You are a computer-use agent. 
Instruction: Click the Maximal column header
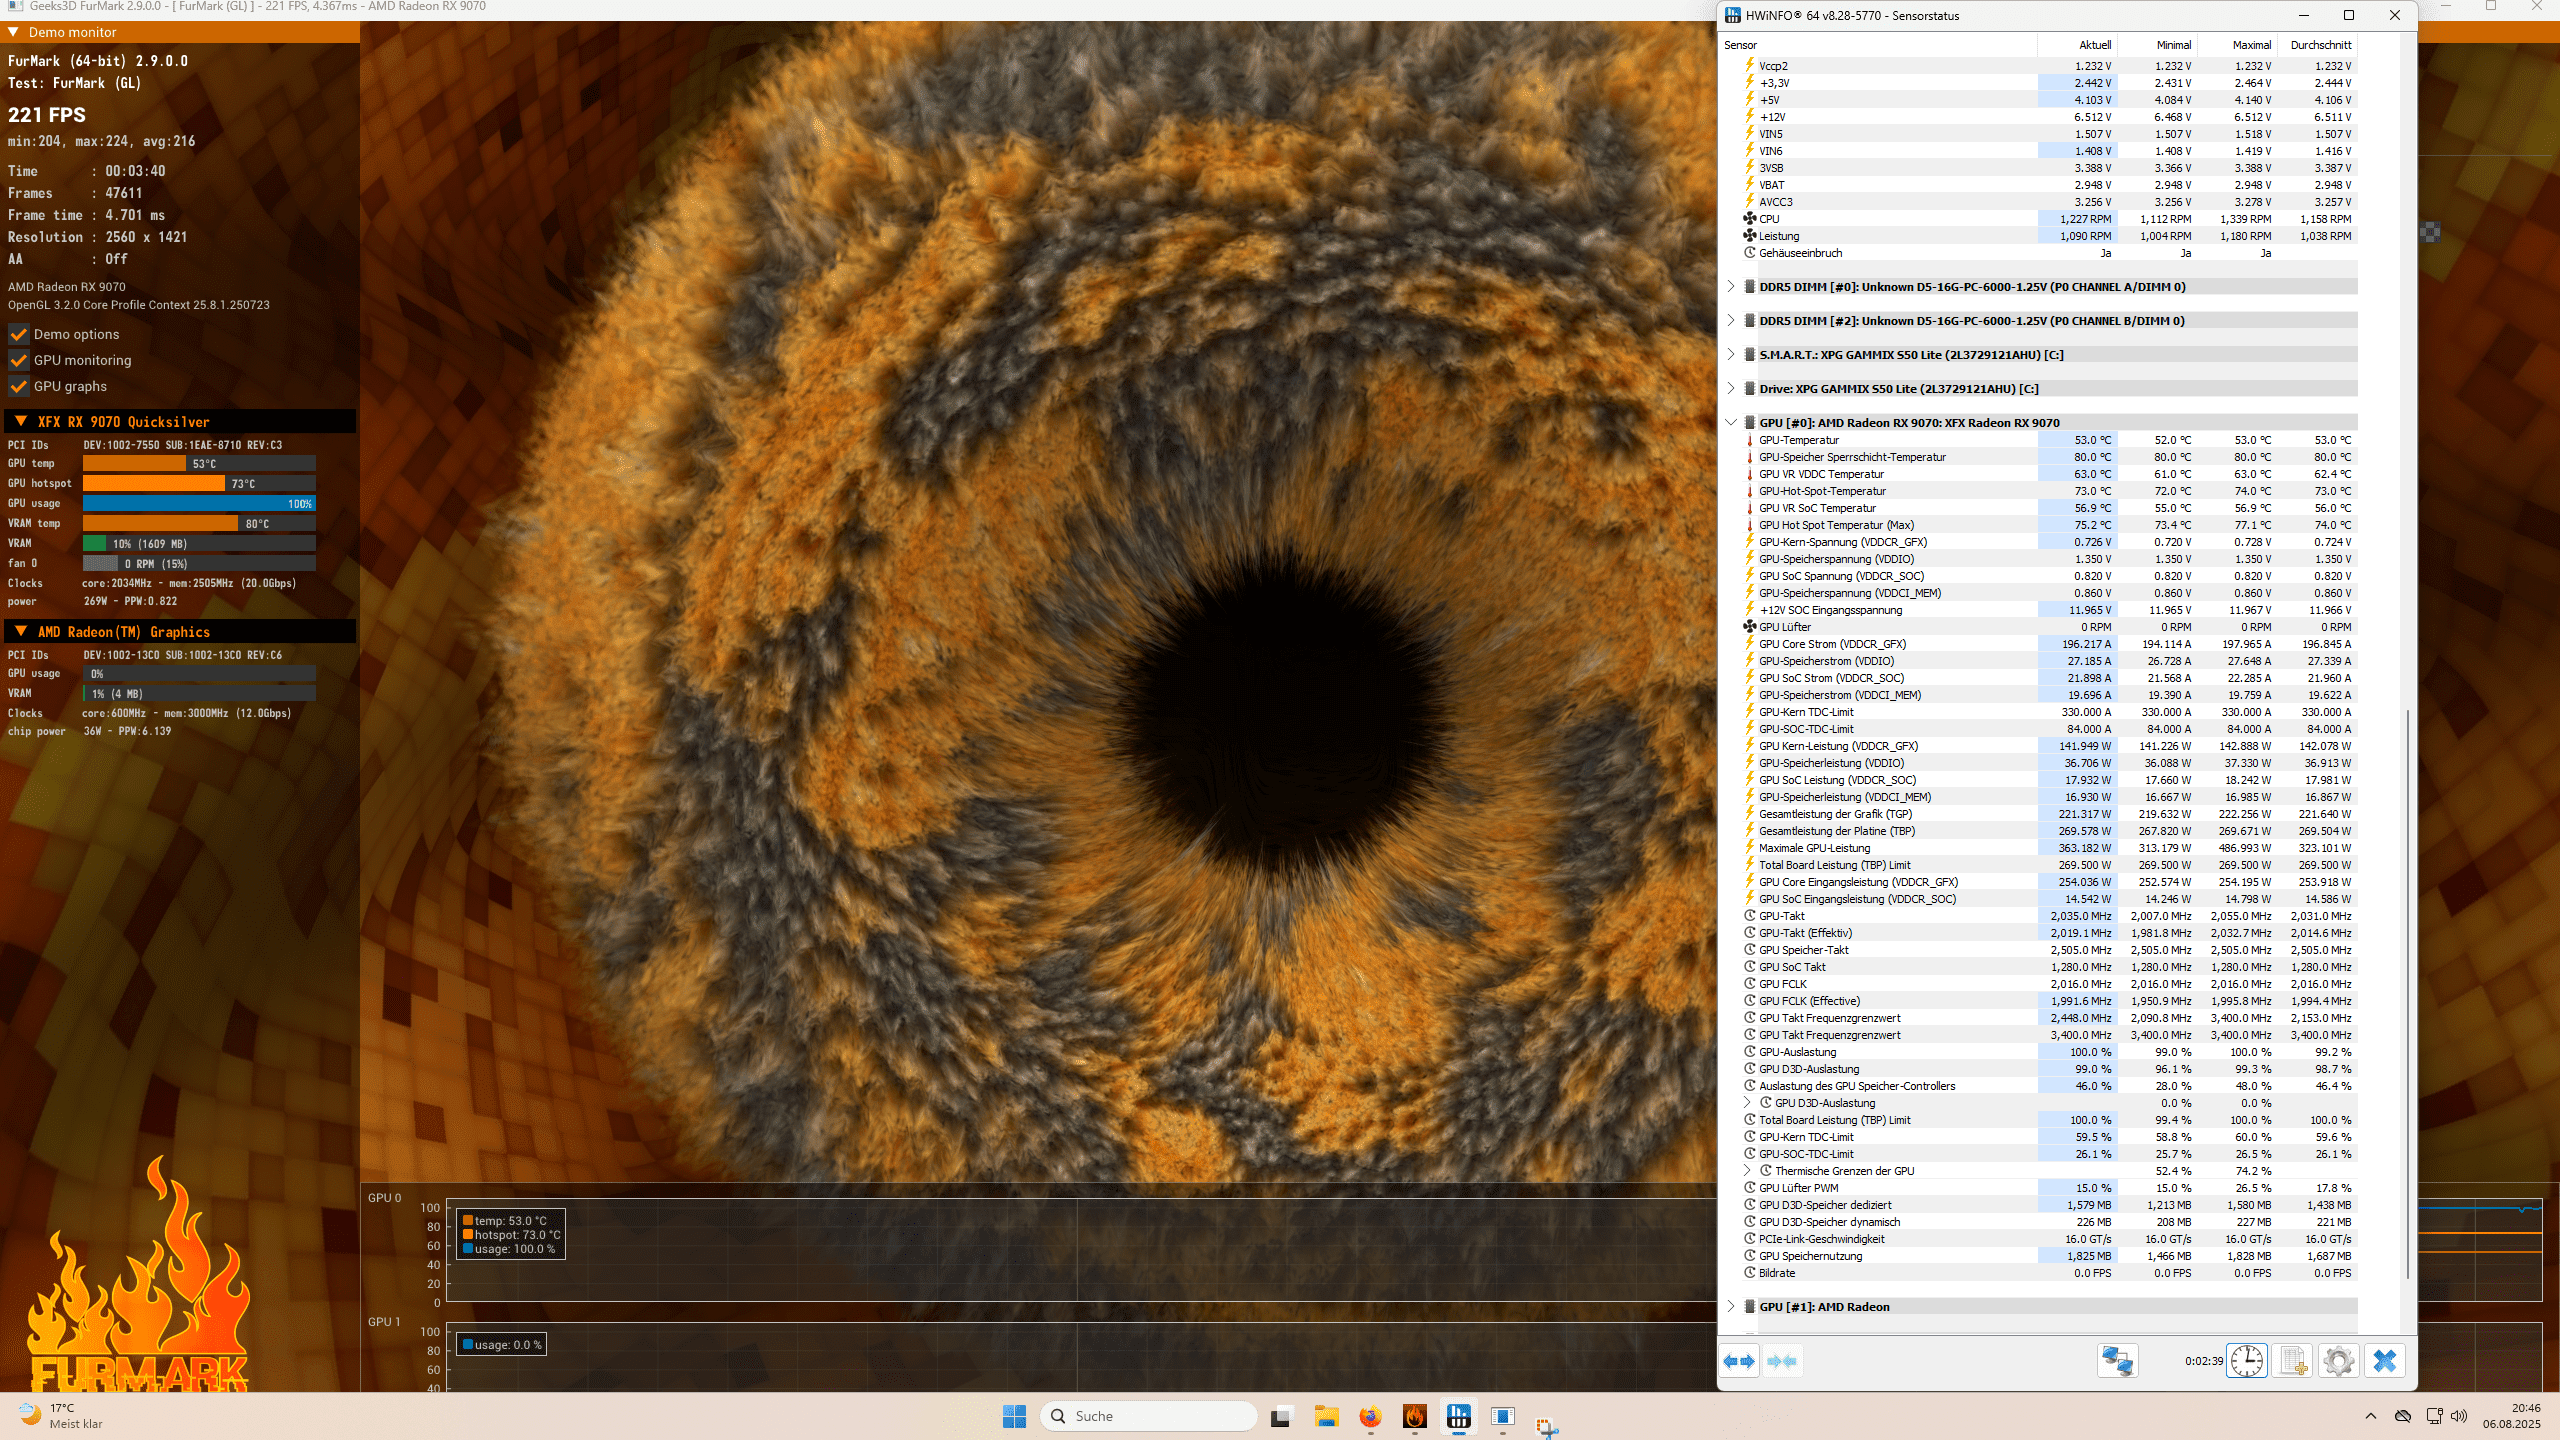pos(2251,45)
